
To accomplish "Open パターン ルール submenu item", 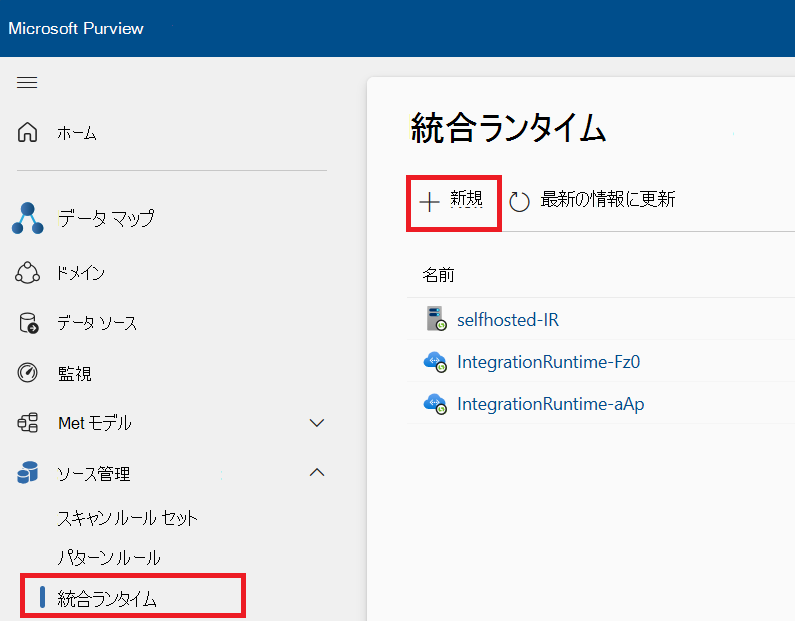I will 109,558.
